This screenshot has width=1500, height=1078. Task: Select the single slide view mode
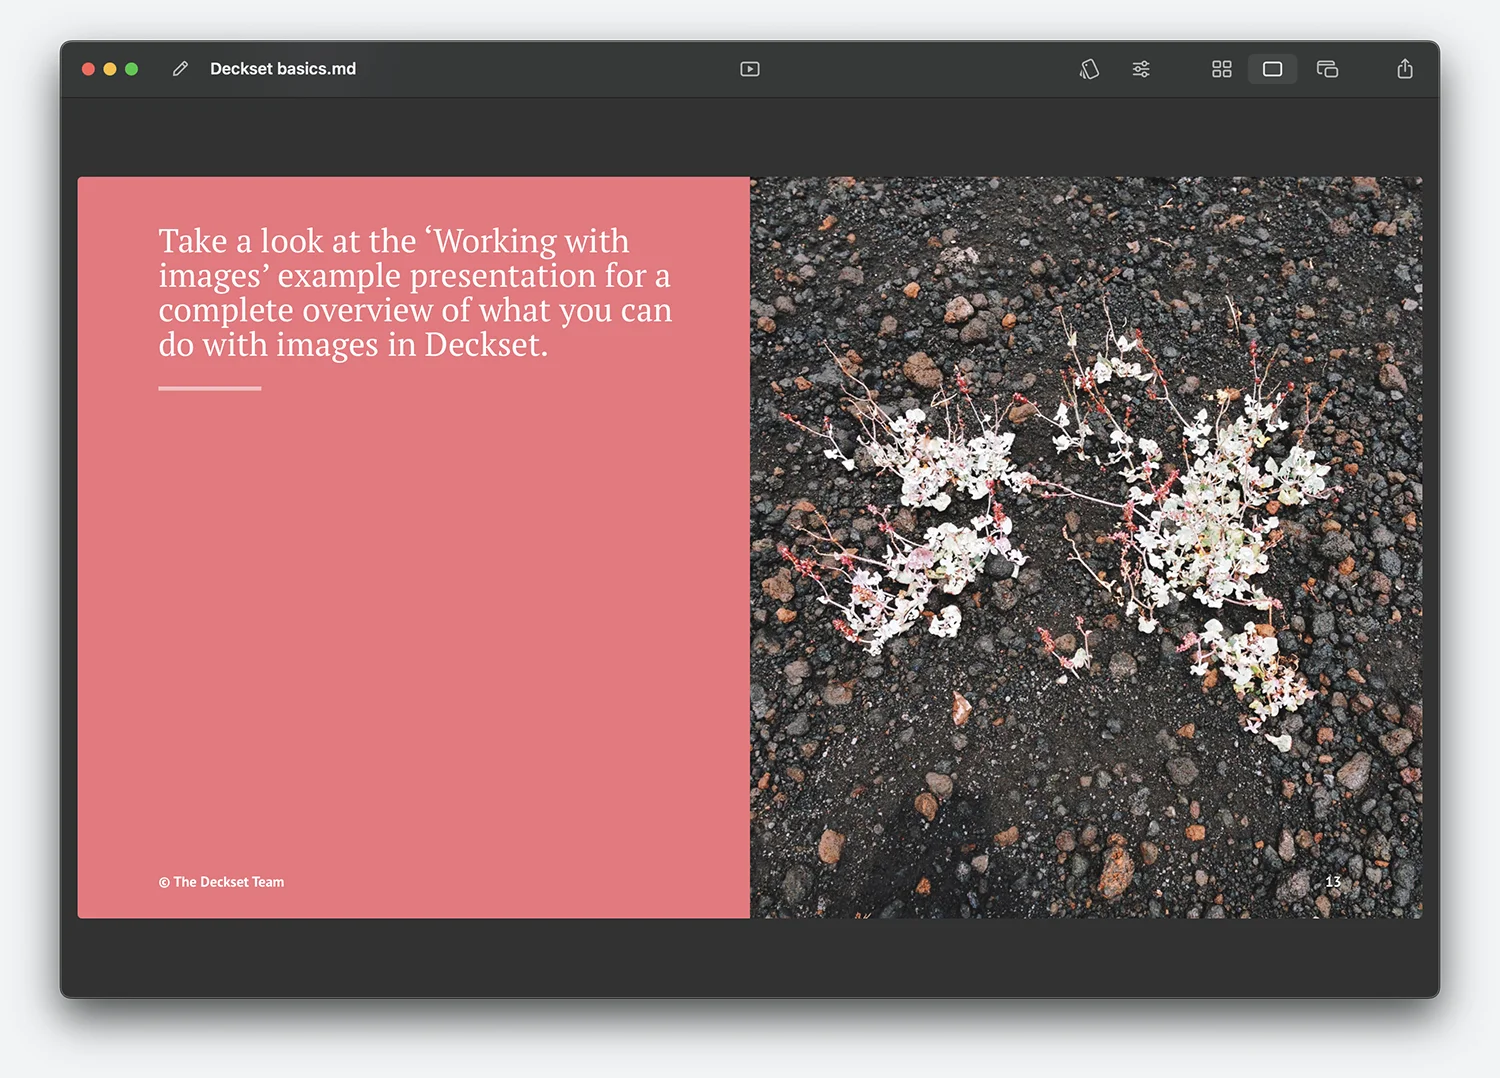click(1272, 69)
